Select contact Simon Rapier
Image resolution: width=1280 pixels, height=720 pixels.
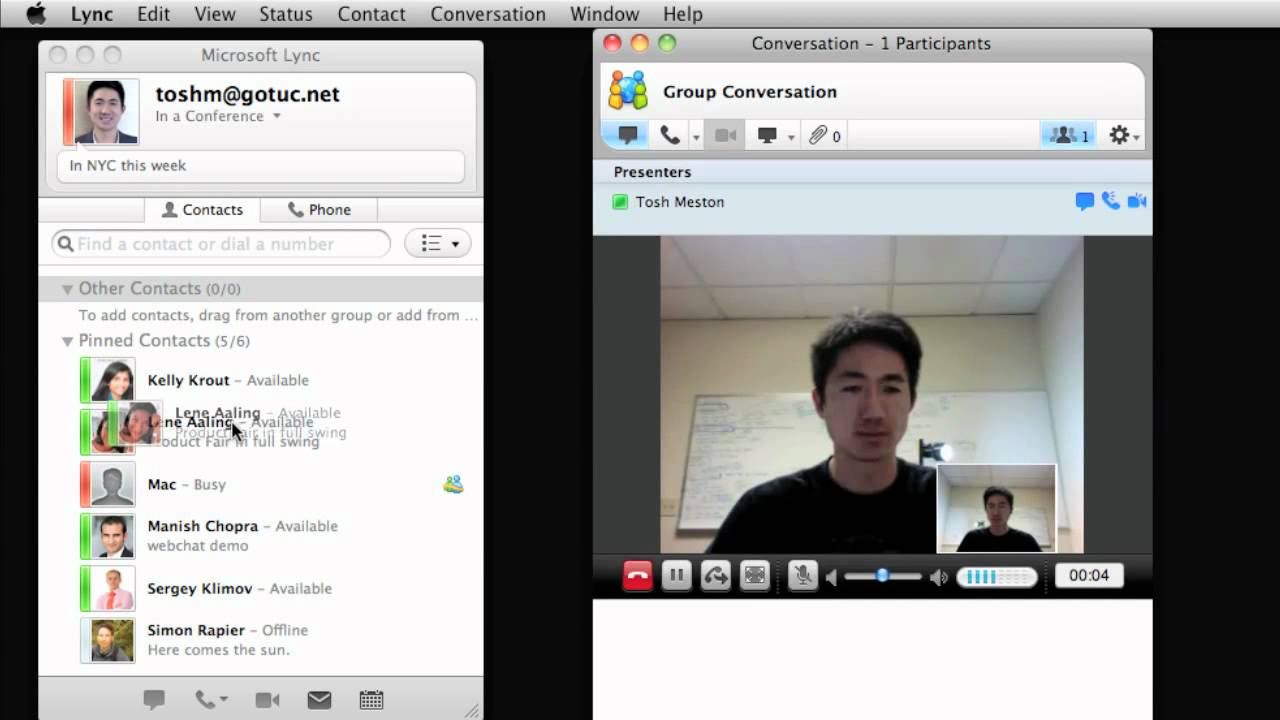coord(260,640)
